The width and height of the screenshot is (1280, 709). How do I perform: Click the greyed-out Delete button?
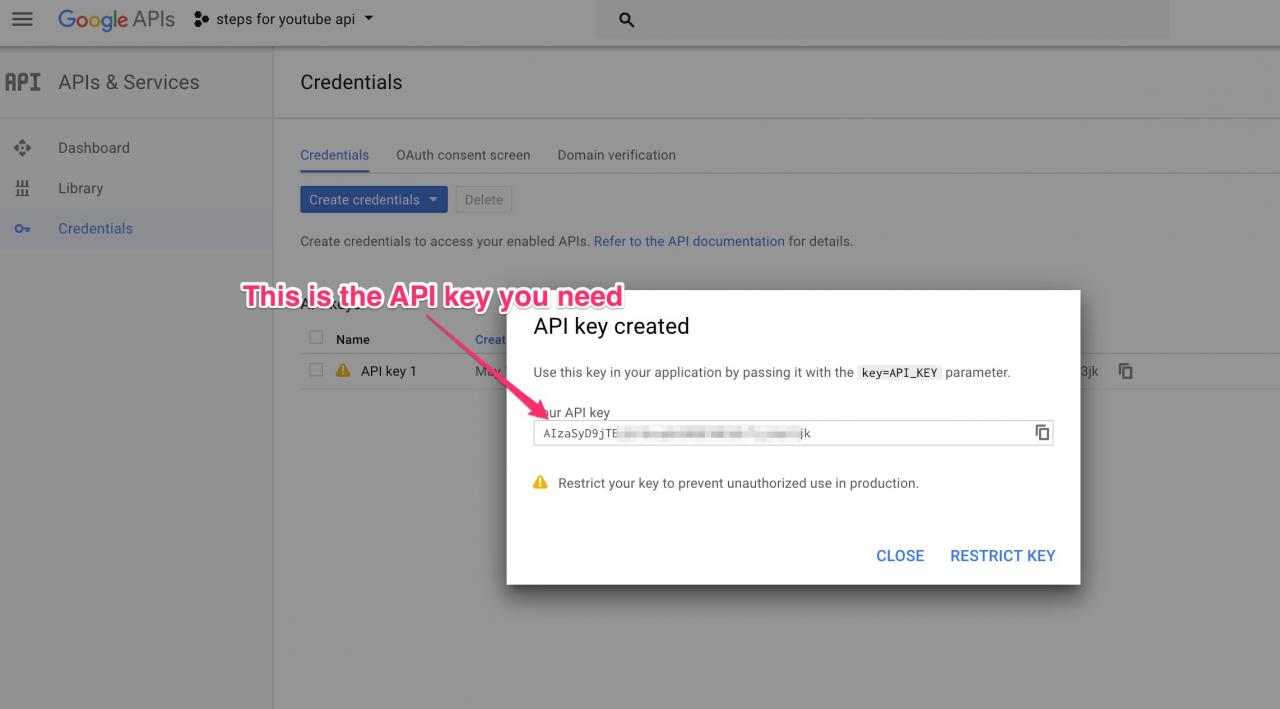point(484,200)
